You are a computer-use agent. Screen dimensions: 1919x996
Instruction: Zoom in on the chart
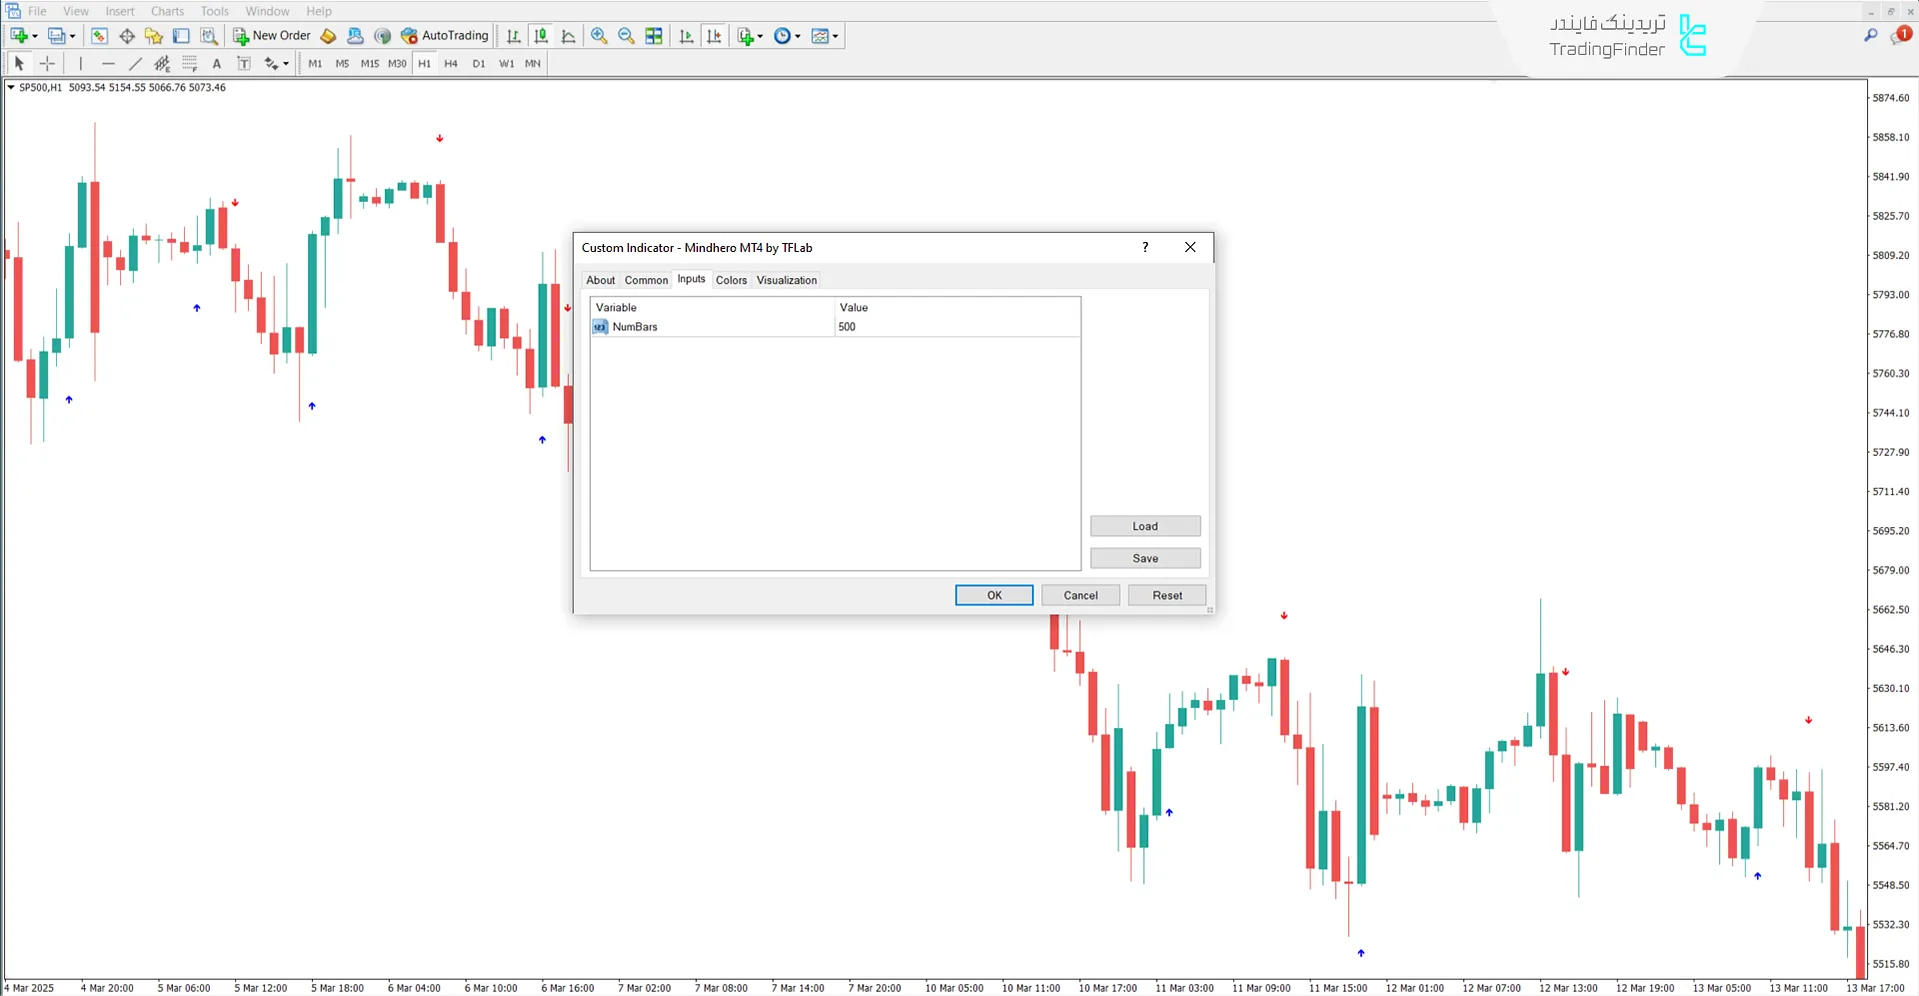click(x=599, y=36)
